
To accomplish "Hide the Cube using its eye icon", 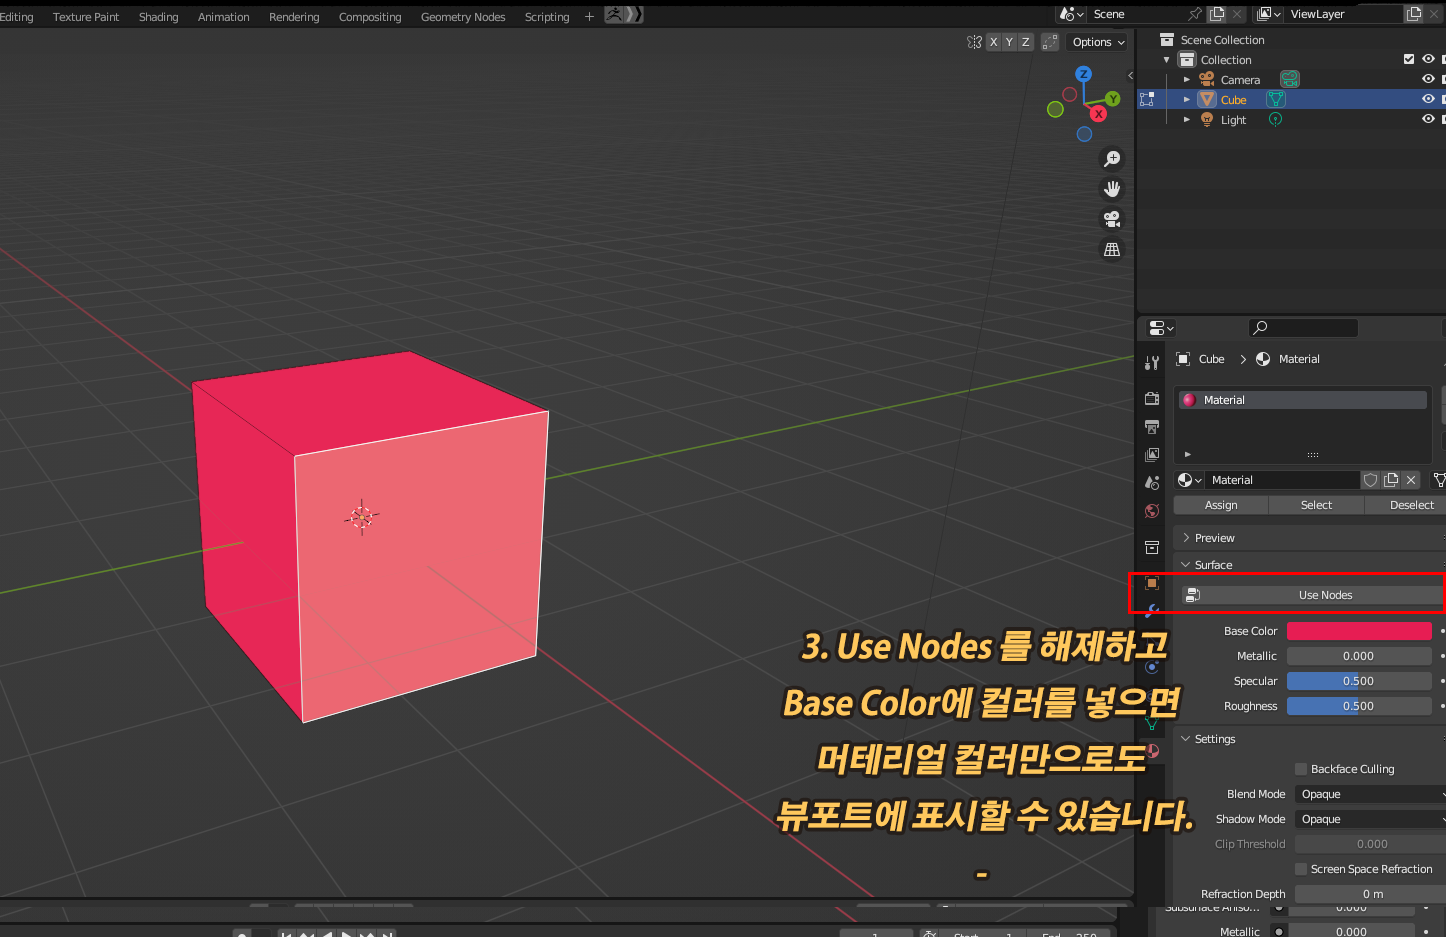I will (1428, 99).
